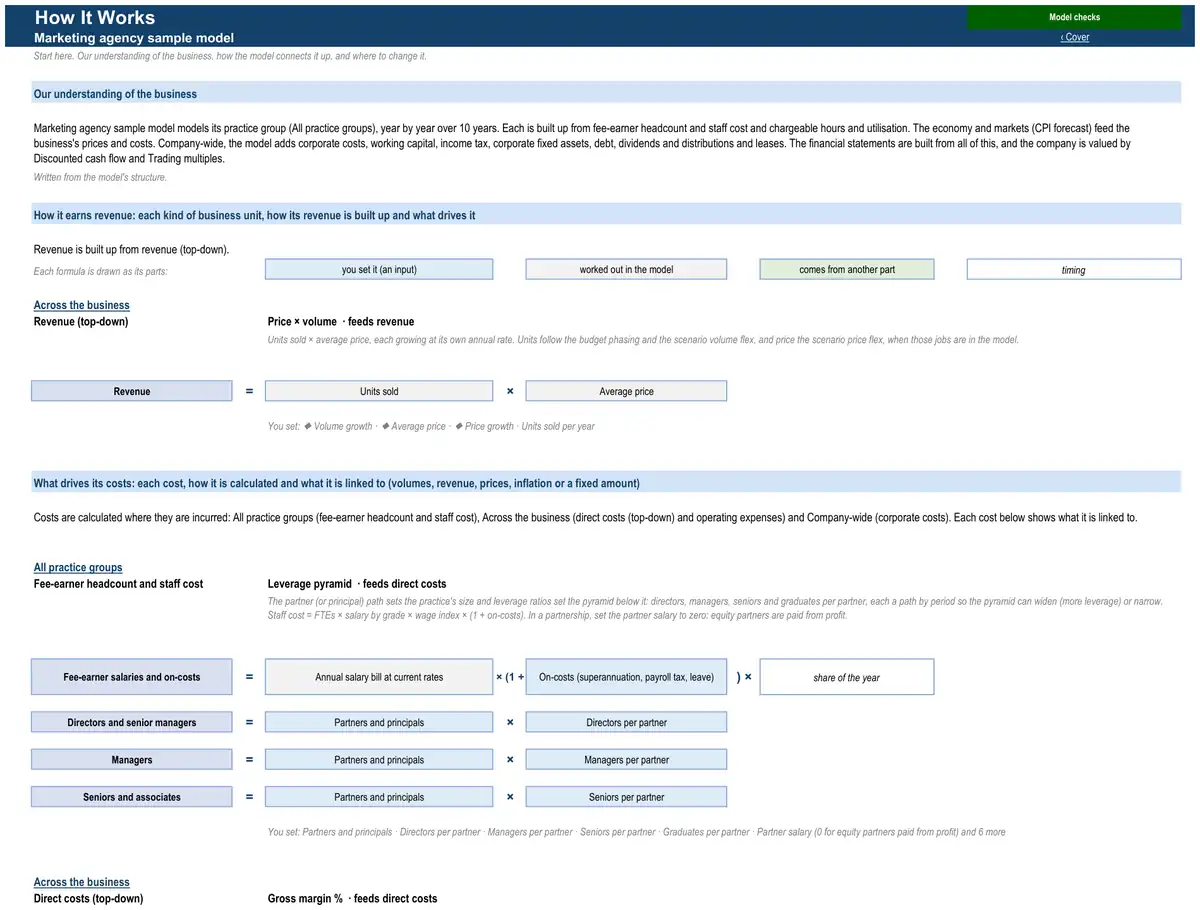This screenshot has height=910, width=1200.
Task: Select Annual salary bill at current rates
Action: point(379,677)
